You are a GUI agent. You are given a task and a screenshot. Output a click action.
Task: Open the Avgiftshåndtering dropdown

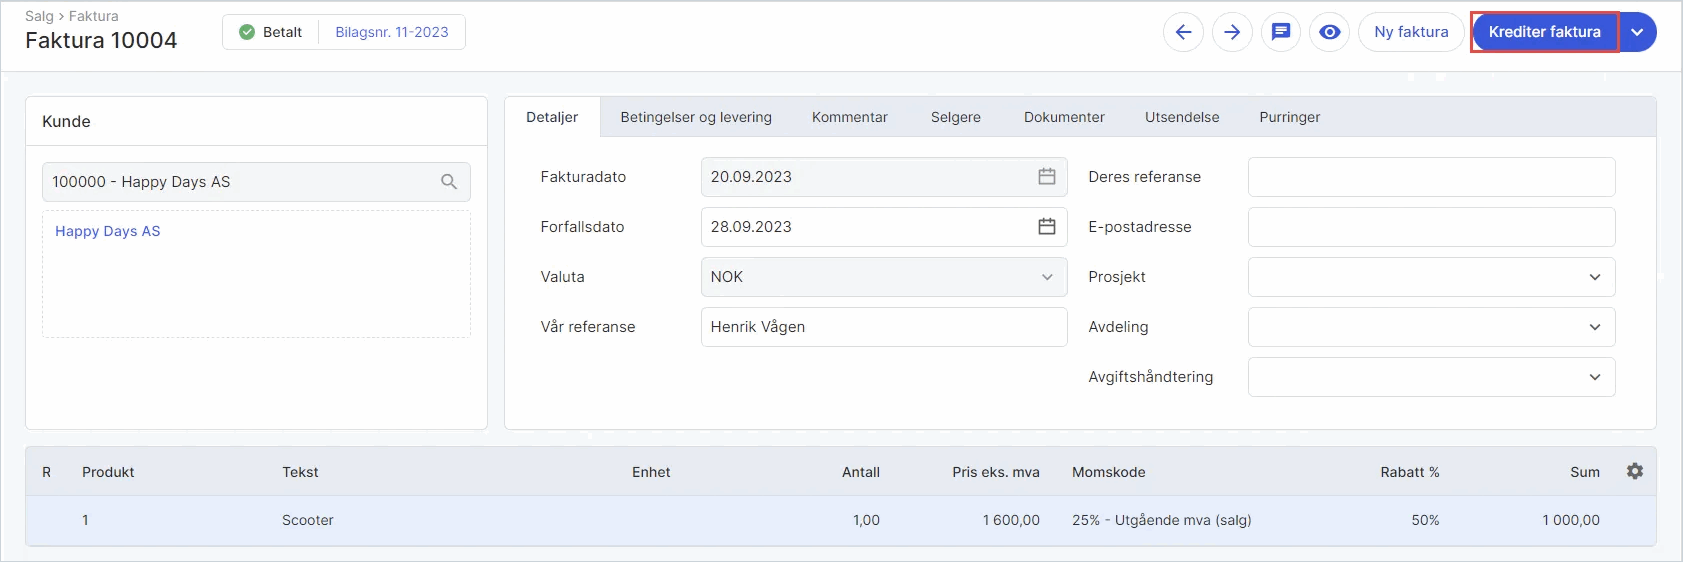pos(1431,377)
